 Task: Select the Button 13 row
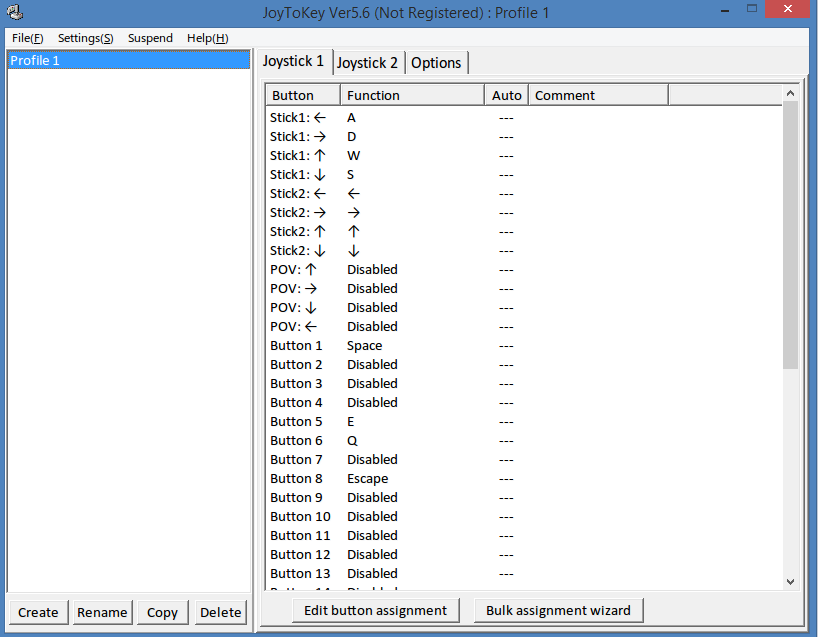pos(524,573)
